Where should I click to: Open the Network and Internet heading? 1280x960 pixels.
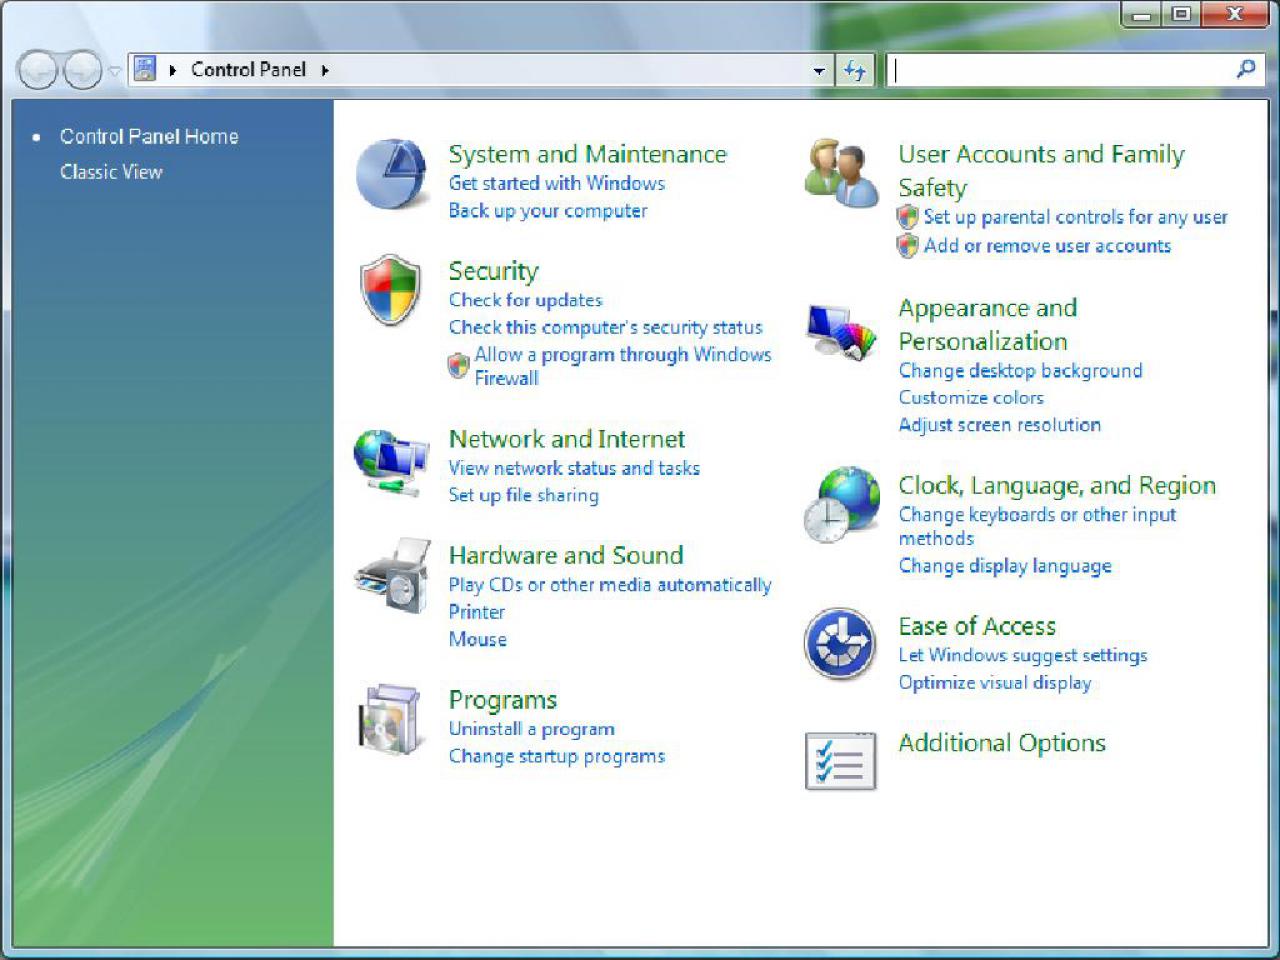pyautogui.click(x=567, y=439)
